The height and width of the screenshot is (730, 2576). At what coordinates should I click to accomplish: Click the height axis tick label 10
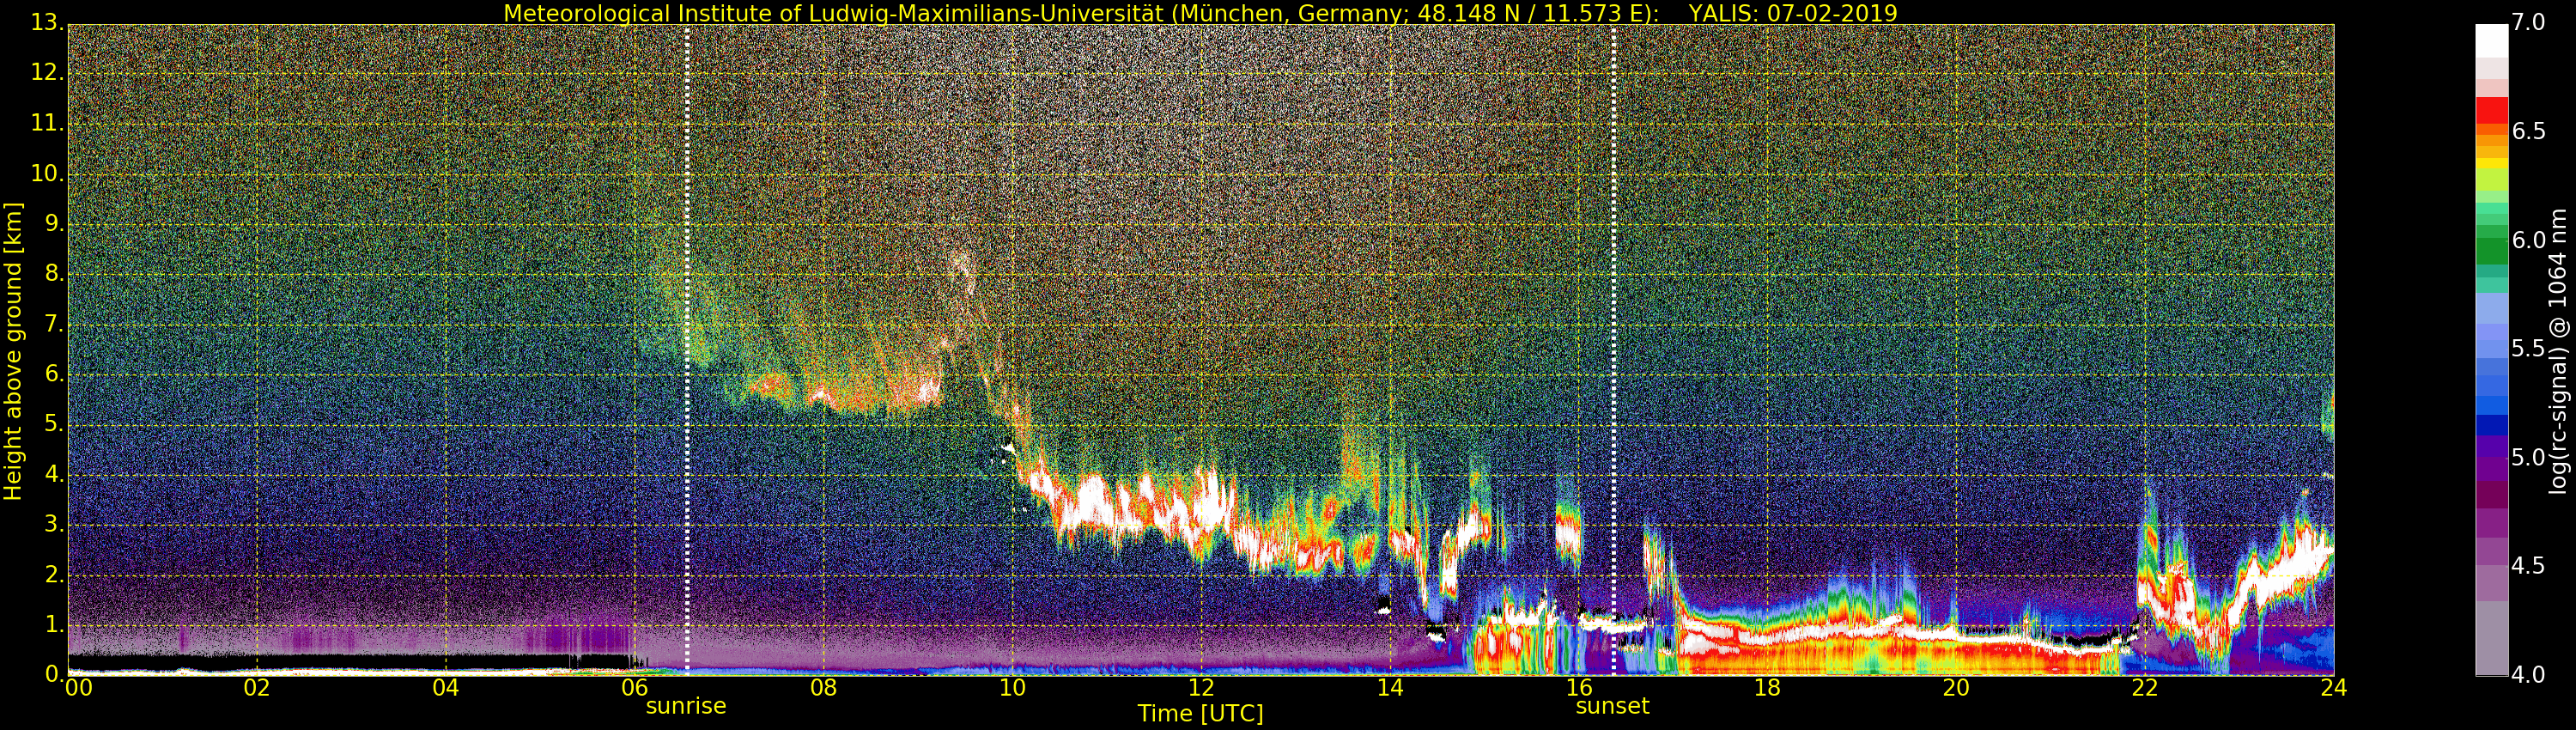point(46,173)
